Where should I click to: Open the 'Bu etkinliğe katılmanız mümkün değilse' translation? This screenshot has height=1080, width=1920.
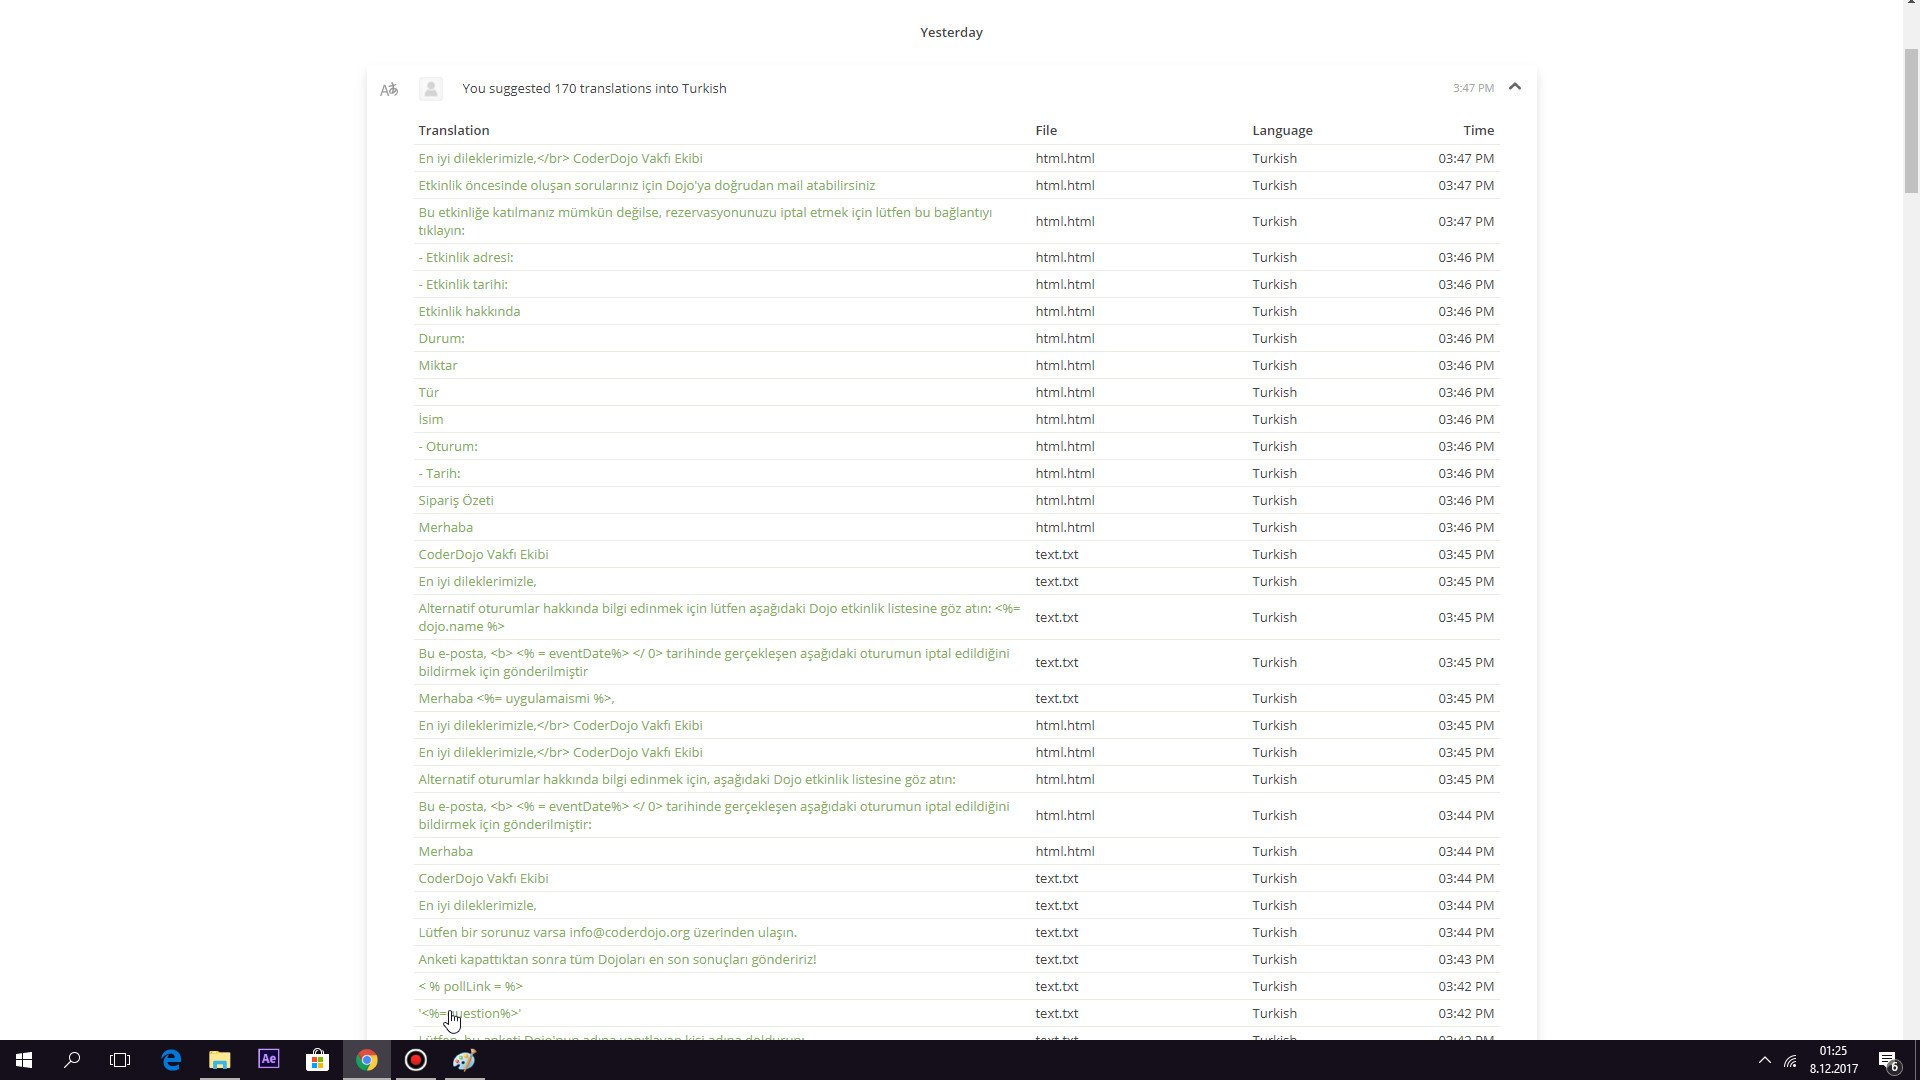pyautogui.click(x=705, y=222)
